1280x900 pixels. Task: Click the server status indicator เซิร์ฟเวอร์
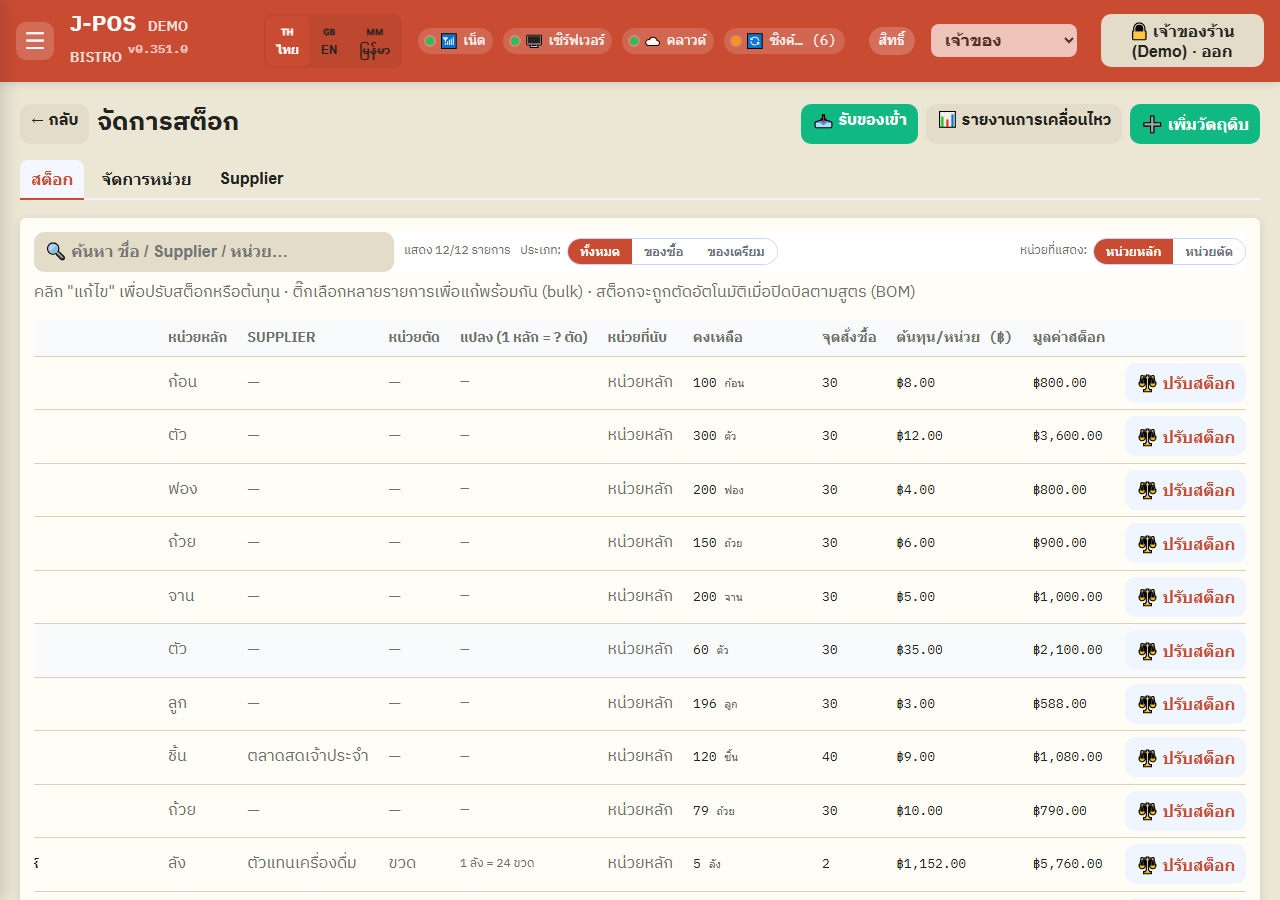coord(557,41)
